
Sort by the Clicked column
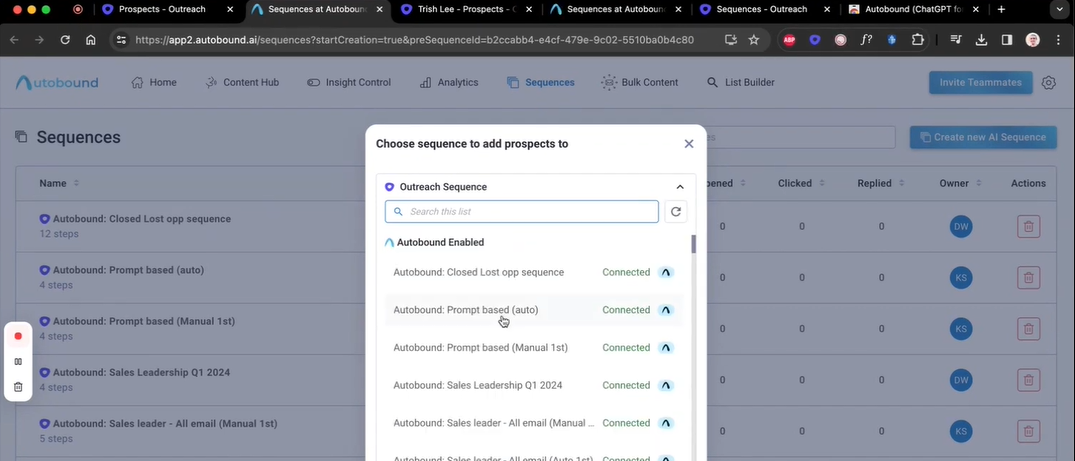(801, 183)
